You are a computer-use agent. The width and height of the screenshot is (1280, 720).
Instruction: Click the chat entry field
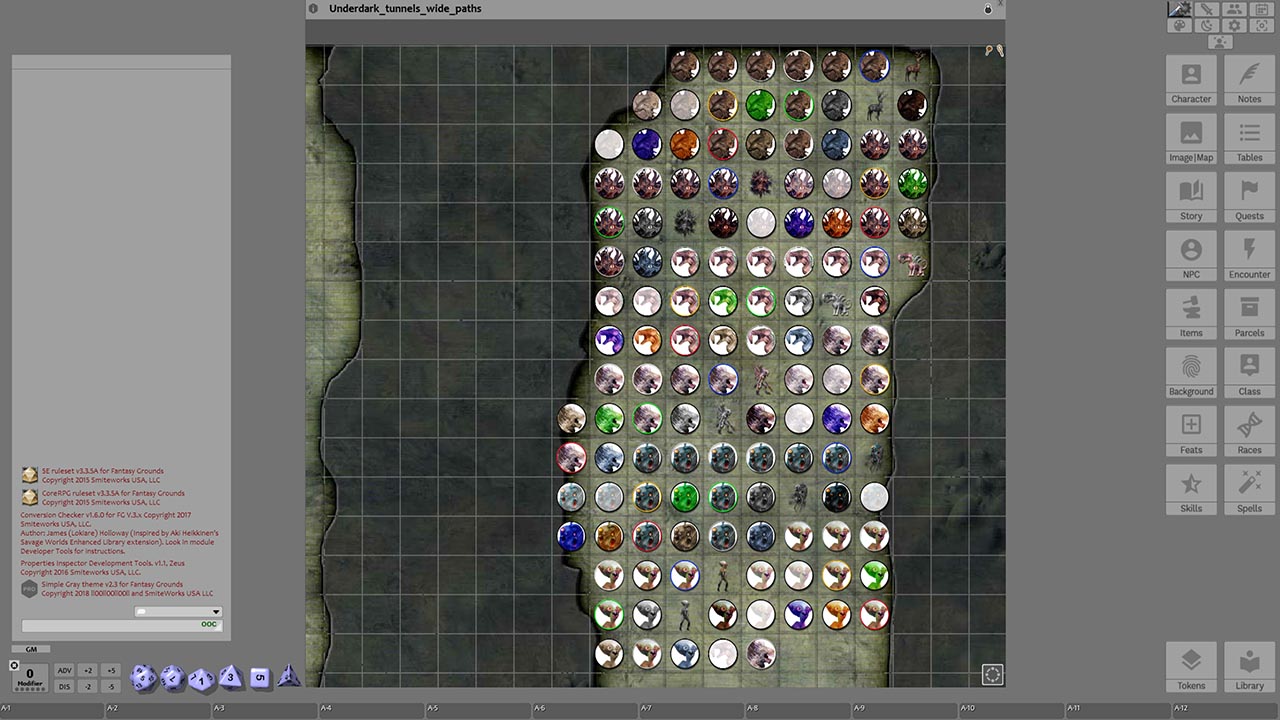pos(122,625)
